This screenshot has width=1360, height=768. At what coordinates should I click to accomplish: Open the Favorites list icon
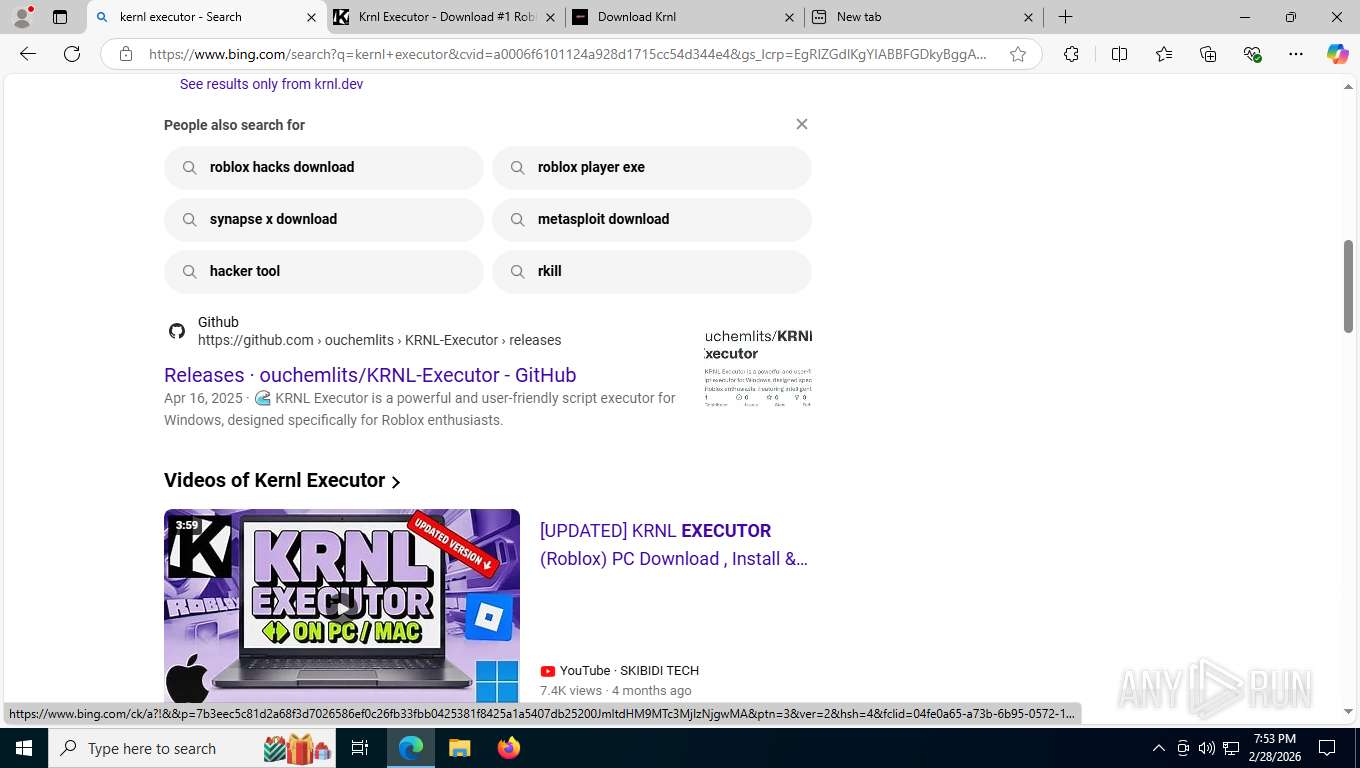tap(1164, 54)
